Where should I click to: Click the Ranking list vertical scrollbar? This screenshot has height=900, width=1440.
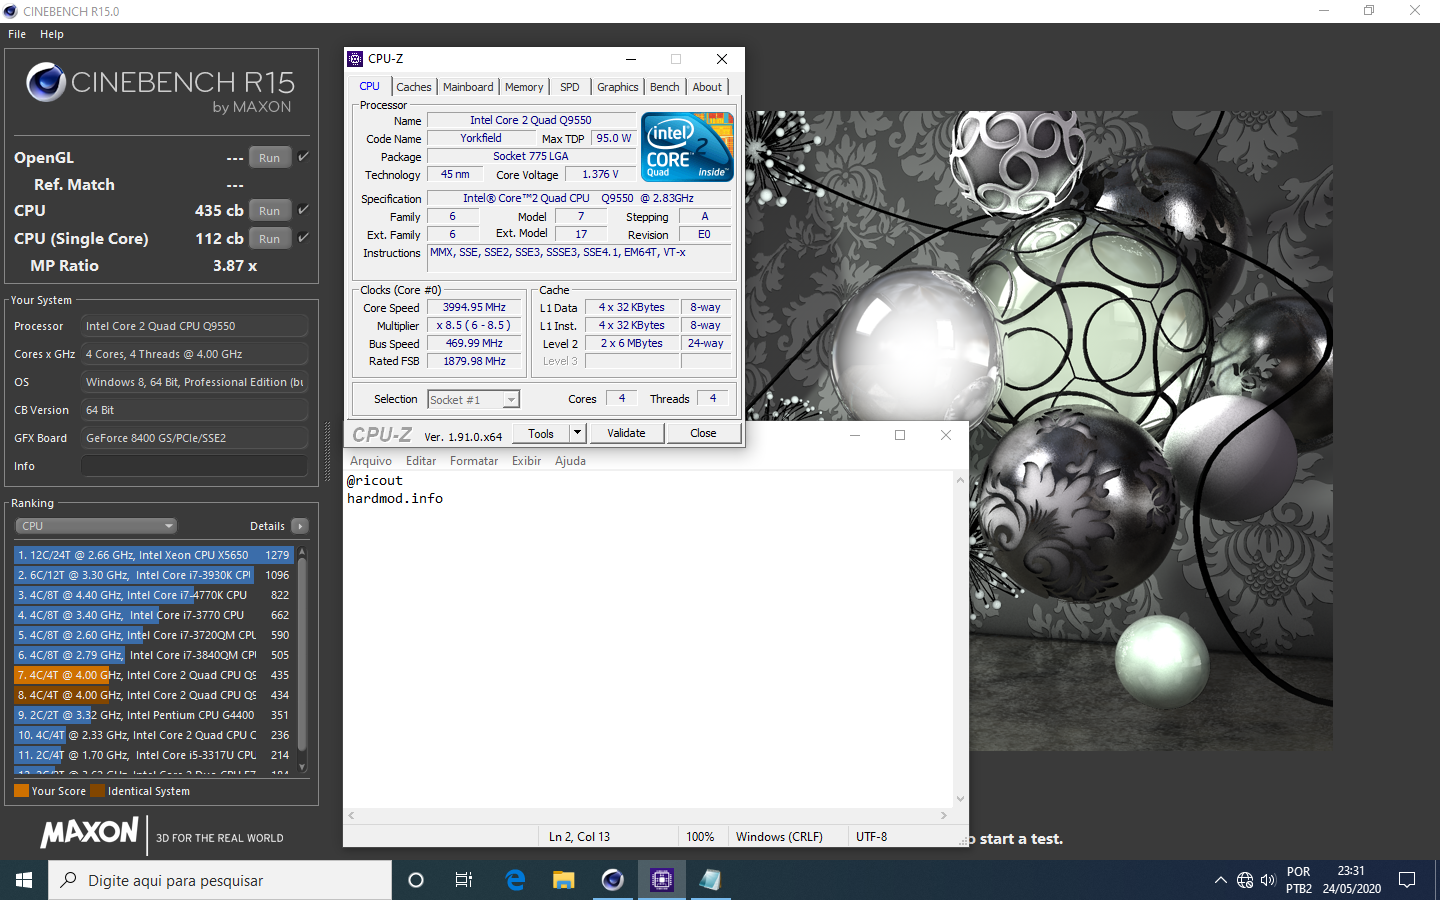[x=302, y=660]
